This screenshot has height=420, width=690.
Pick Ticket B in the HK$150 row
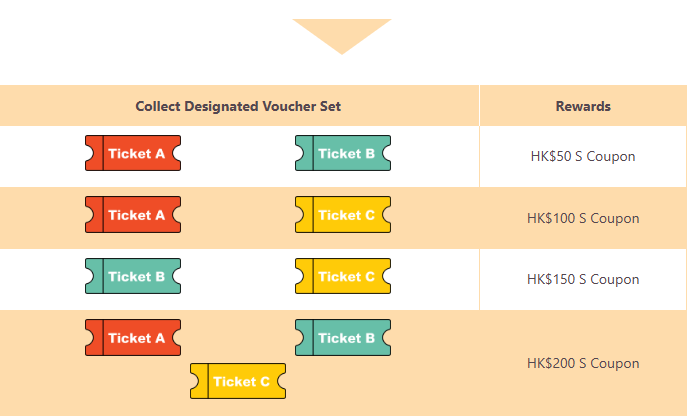click(133, 277)
